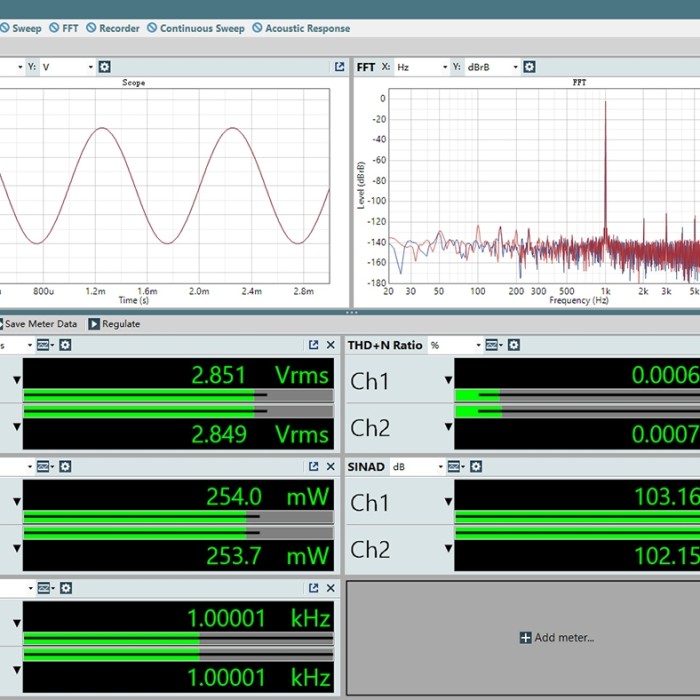
Task: Pop out the kHz frequency meter
Action: click(314, 589)
